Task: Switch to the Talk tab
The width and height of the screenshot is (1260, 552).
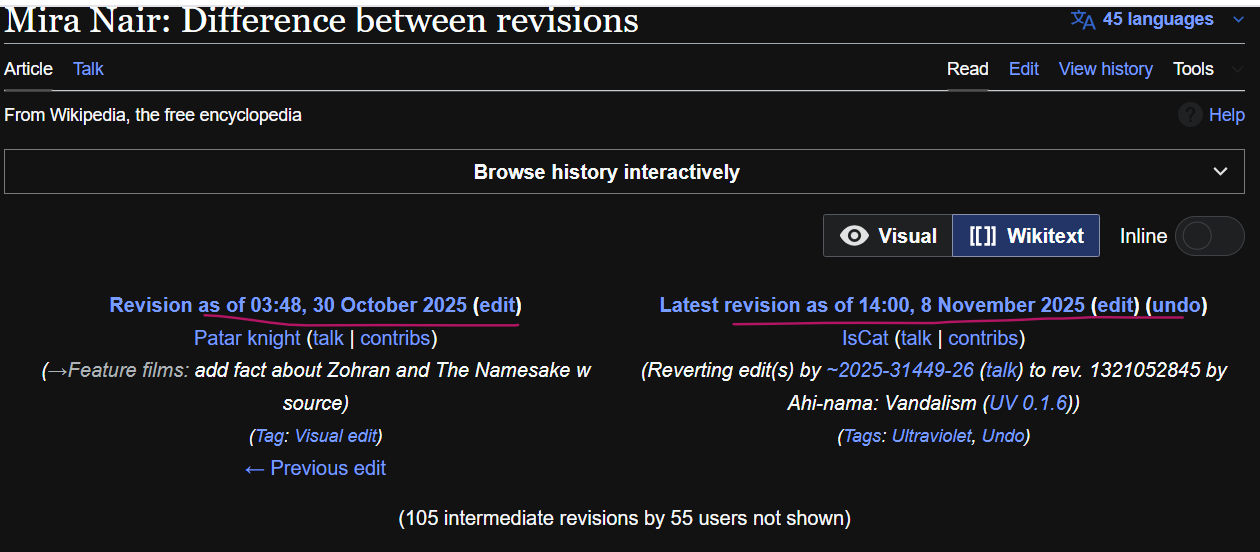Action: pos(88,69)
